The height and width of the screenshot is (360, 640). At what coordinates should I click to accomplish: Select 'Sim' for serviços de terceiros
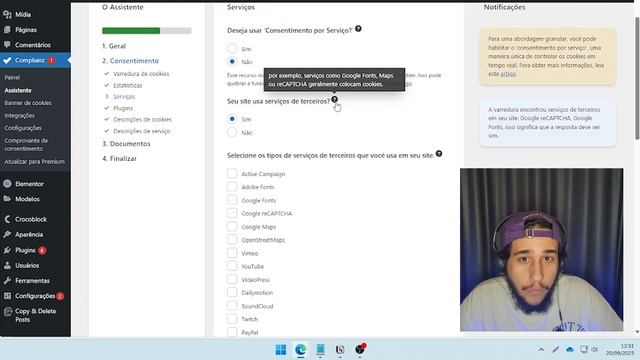click(x=232, y=119)
